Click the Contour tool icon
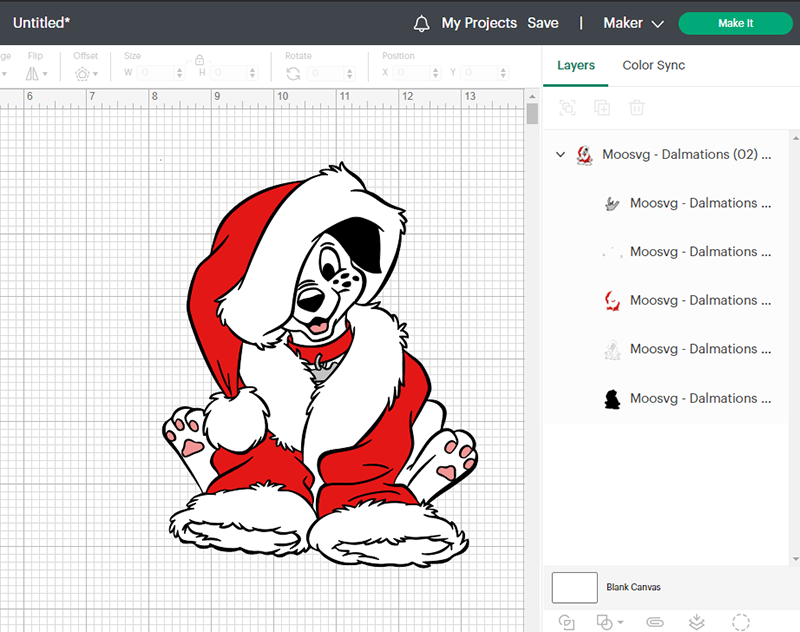 740,622
